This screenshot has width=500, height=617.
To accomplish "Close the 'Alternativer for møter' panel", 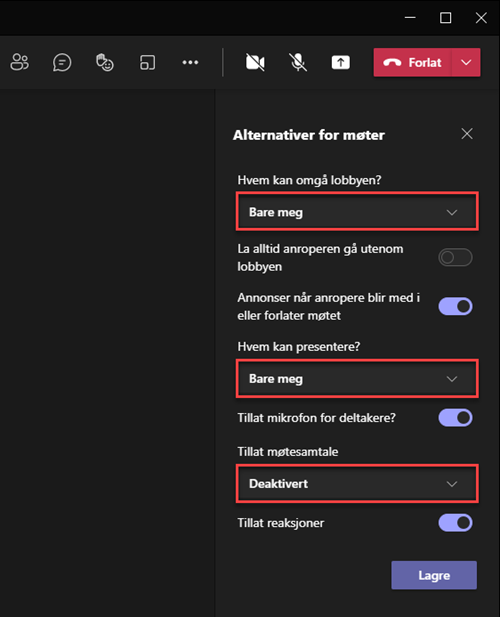I will [467, 134].
